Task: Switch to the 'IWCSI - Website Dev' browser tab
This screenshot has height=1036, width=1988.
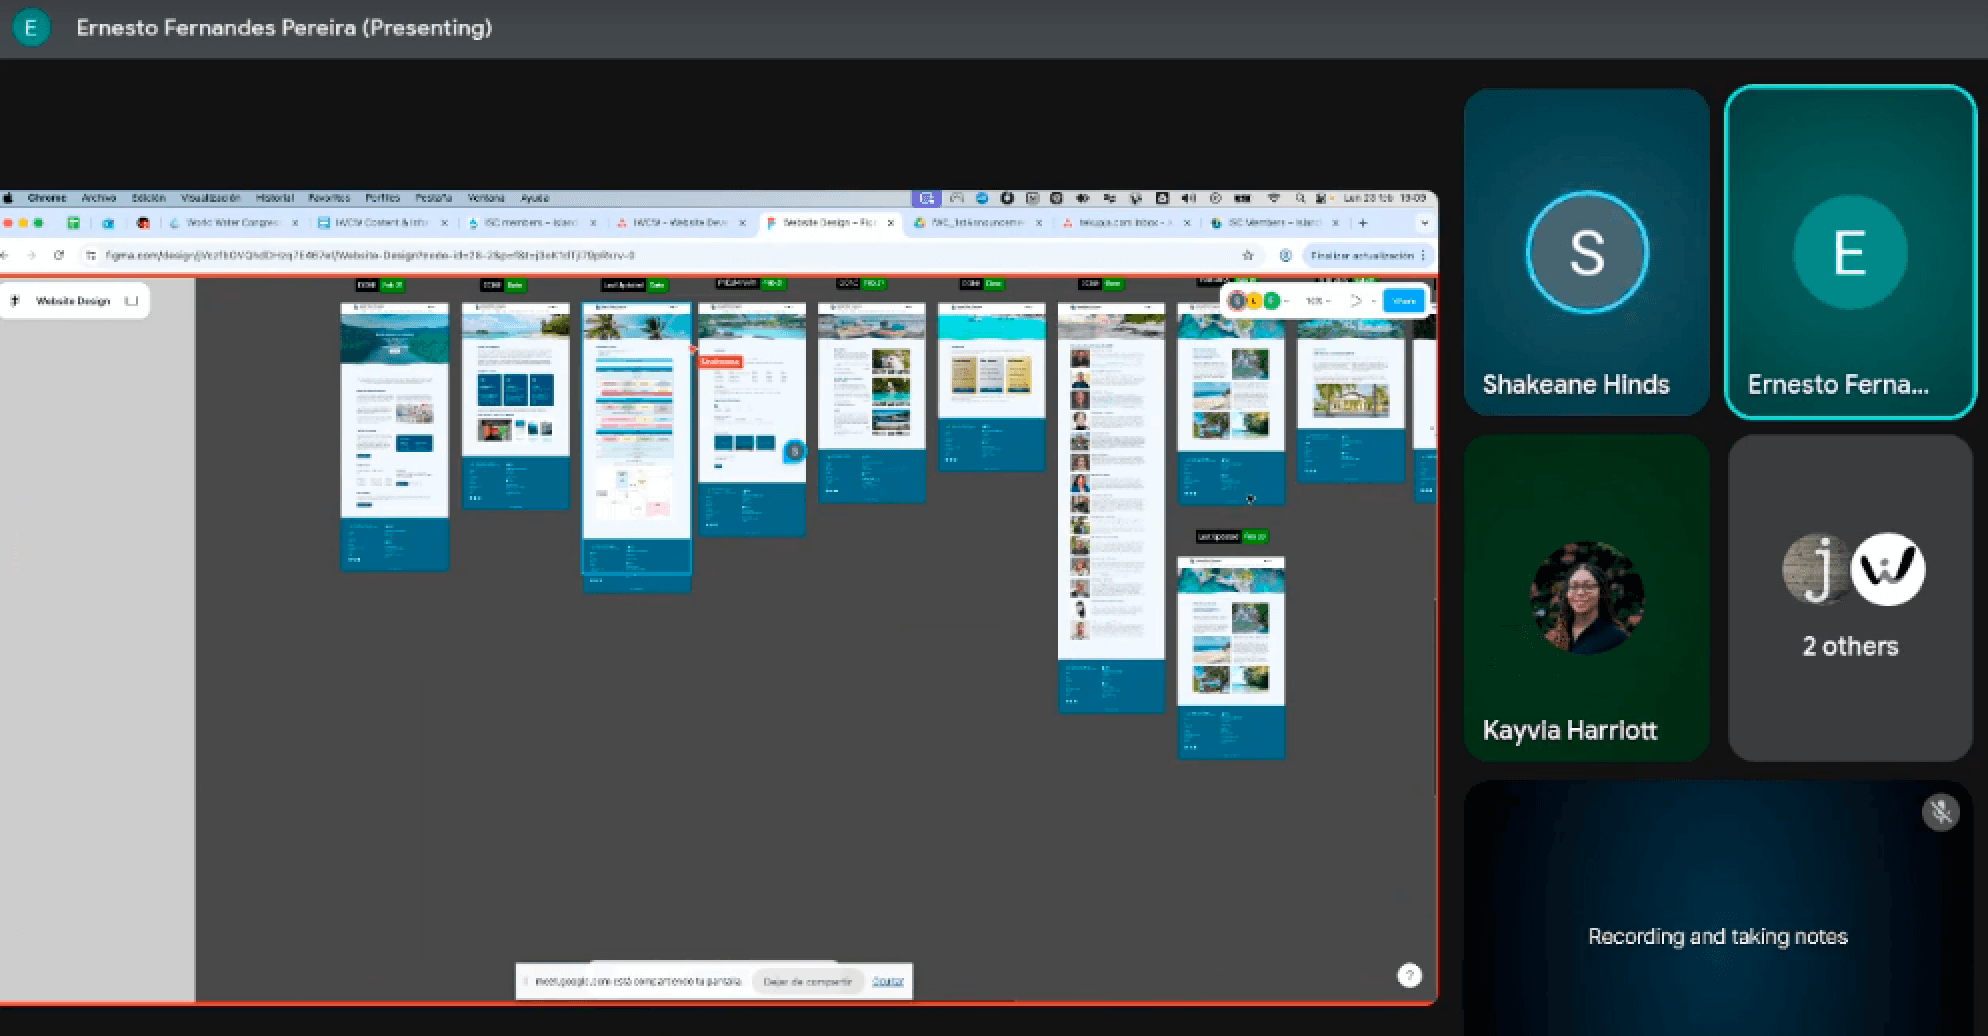Action: (680, 223)
